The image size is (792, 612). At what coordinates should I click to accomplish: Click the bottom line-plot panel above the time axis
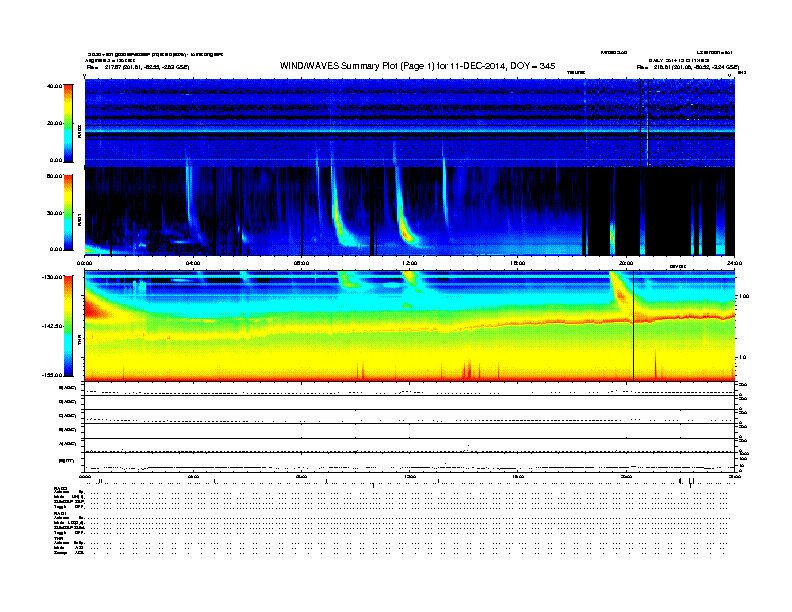pos(409,462)
